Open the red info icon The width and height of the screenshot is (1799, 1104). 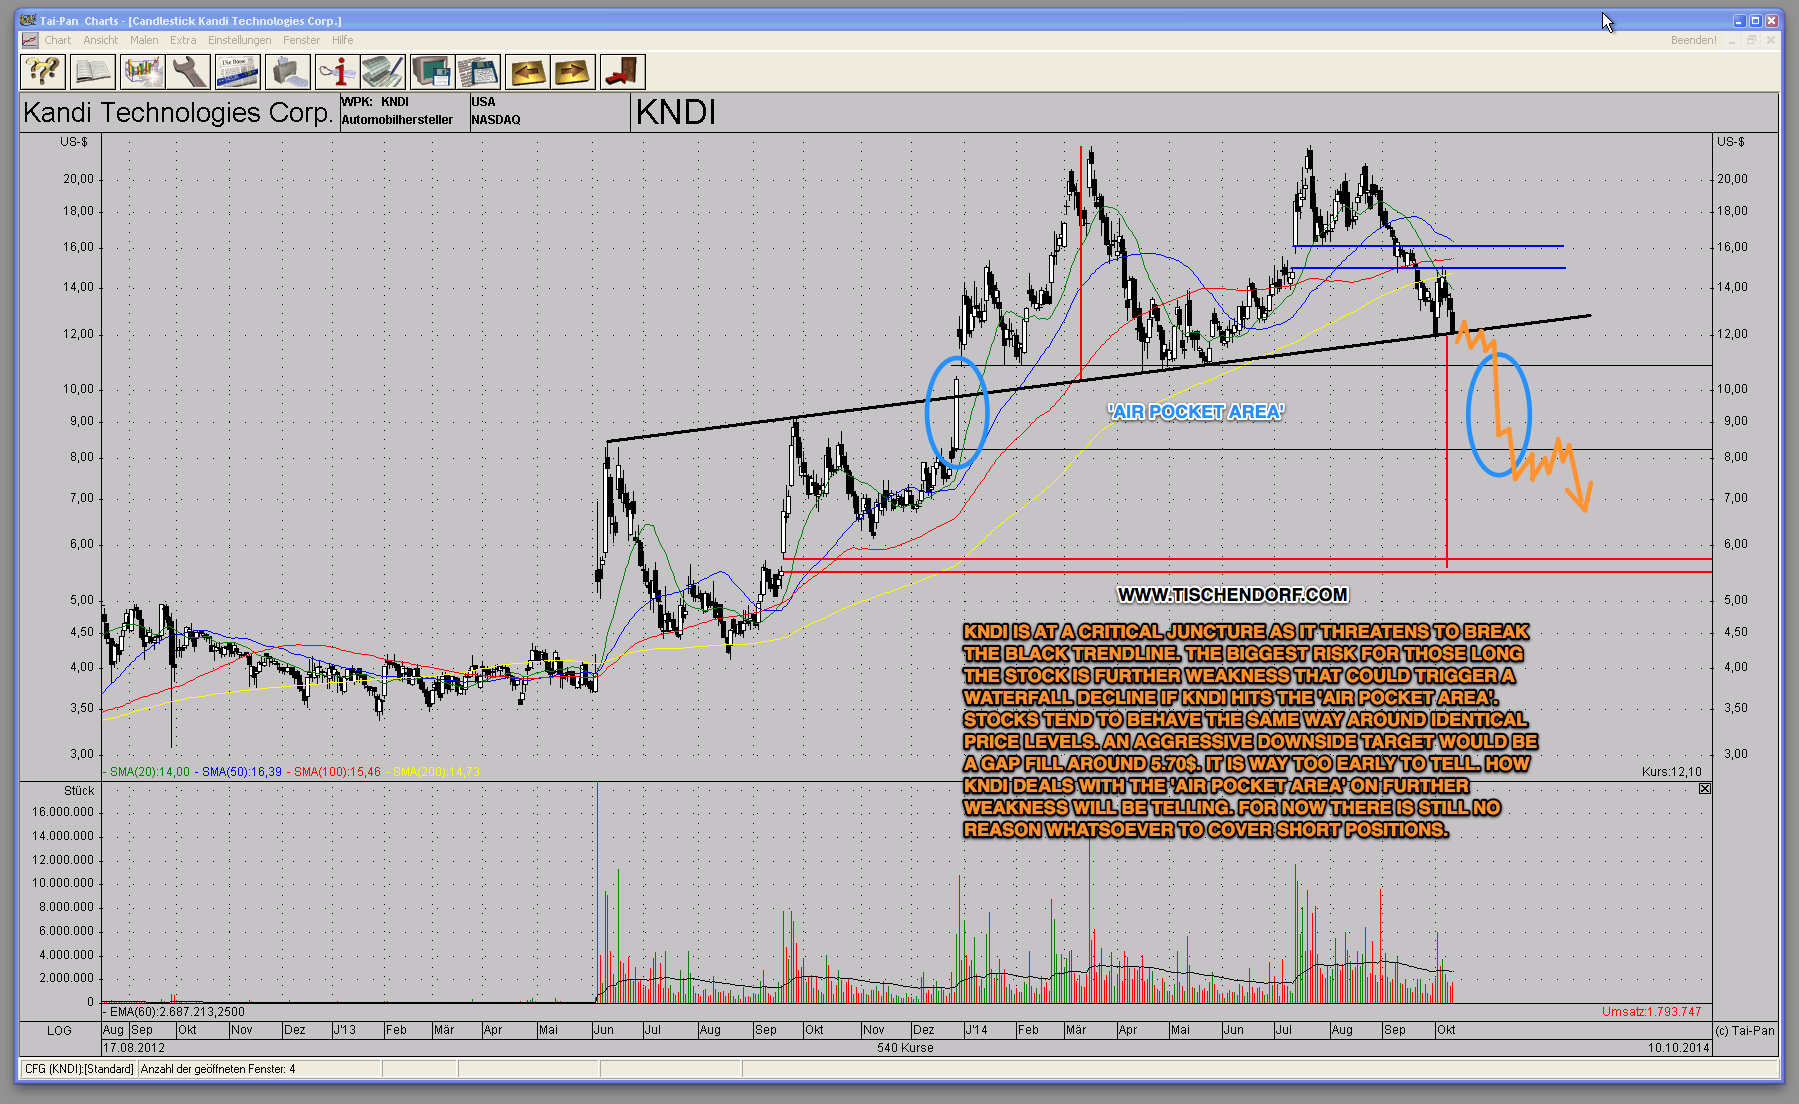337,72
